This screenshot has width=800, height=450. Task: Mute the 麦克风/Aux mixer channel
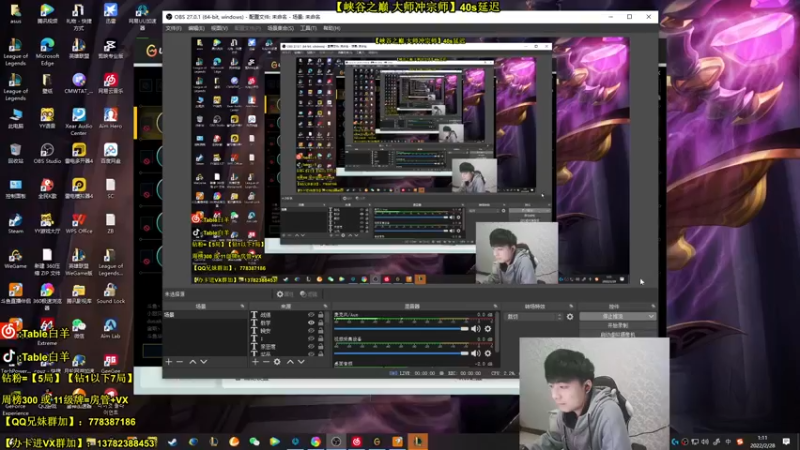476,329
